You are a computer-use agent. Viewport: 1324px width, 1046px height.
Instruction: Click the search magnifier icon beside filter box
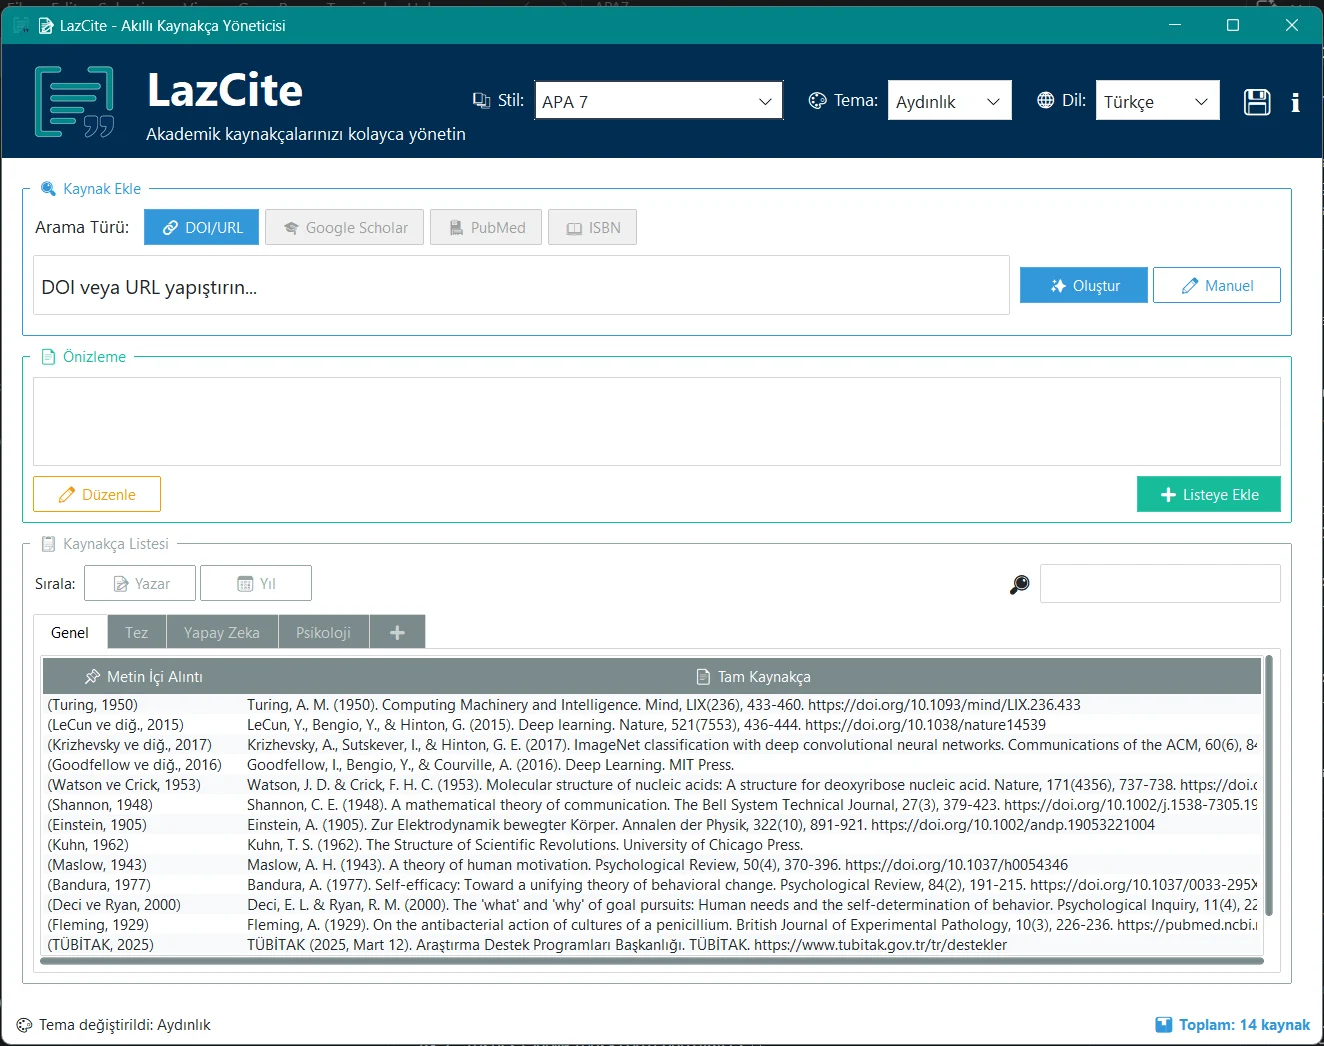1019,584
